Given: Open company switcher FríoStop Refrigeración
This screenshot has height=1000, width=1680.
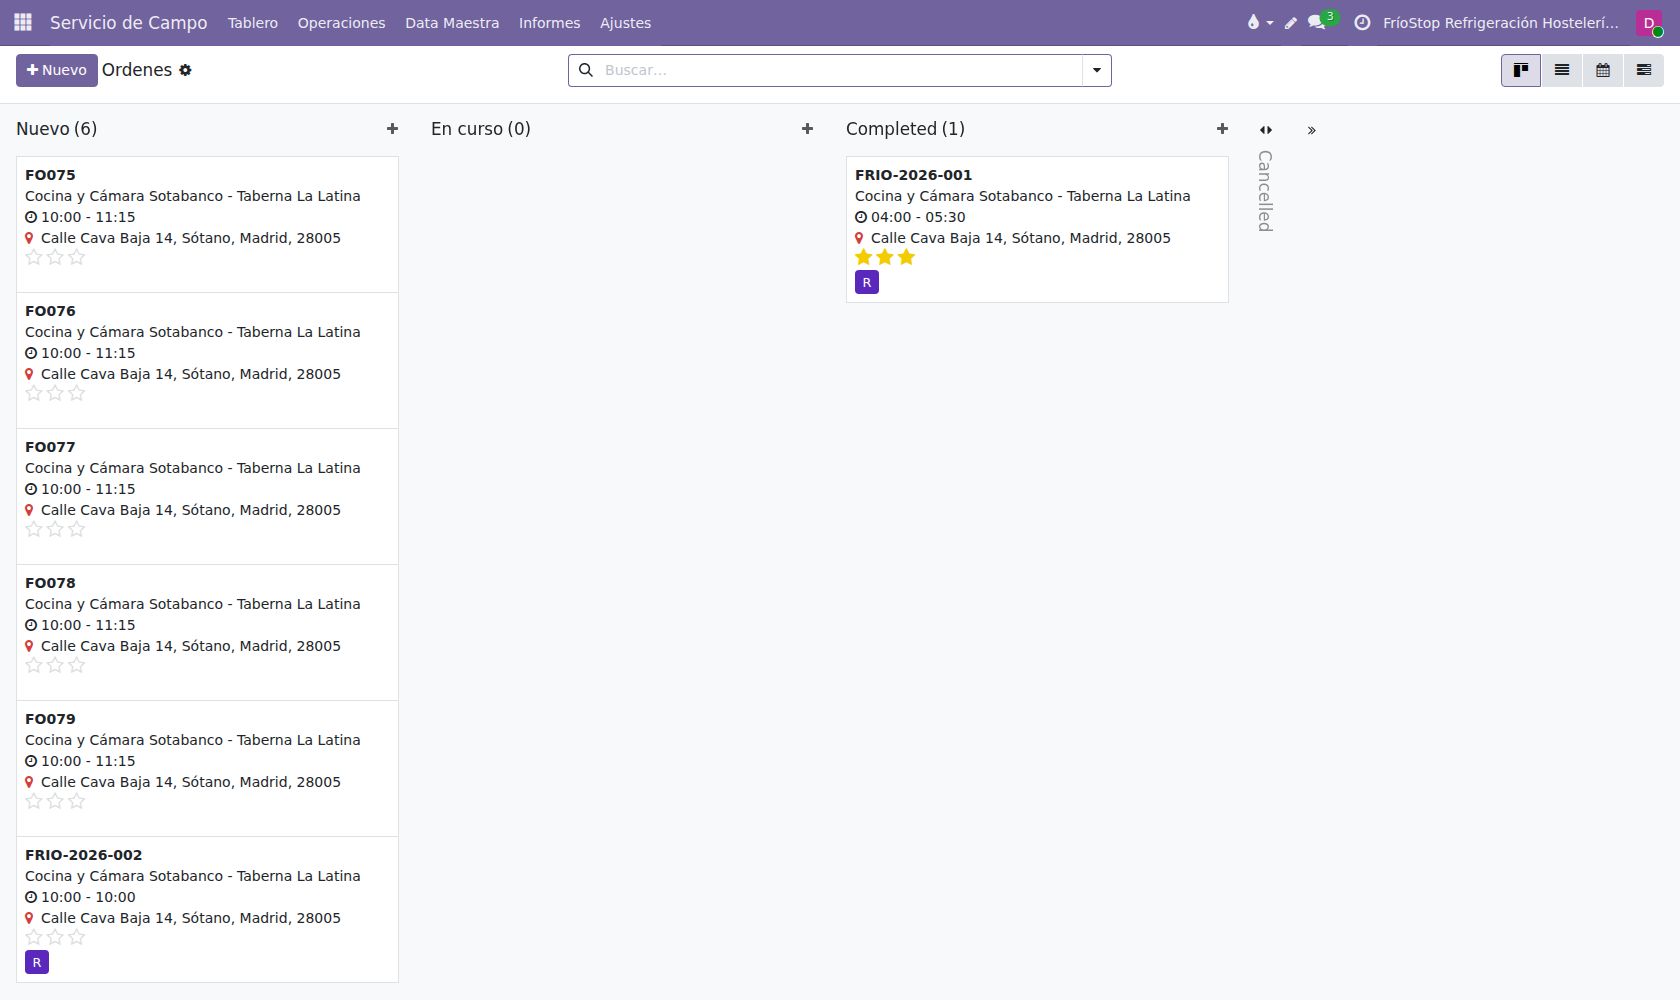Looking at the screenshot, I should tap(1500, 22).
